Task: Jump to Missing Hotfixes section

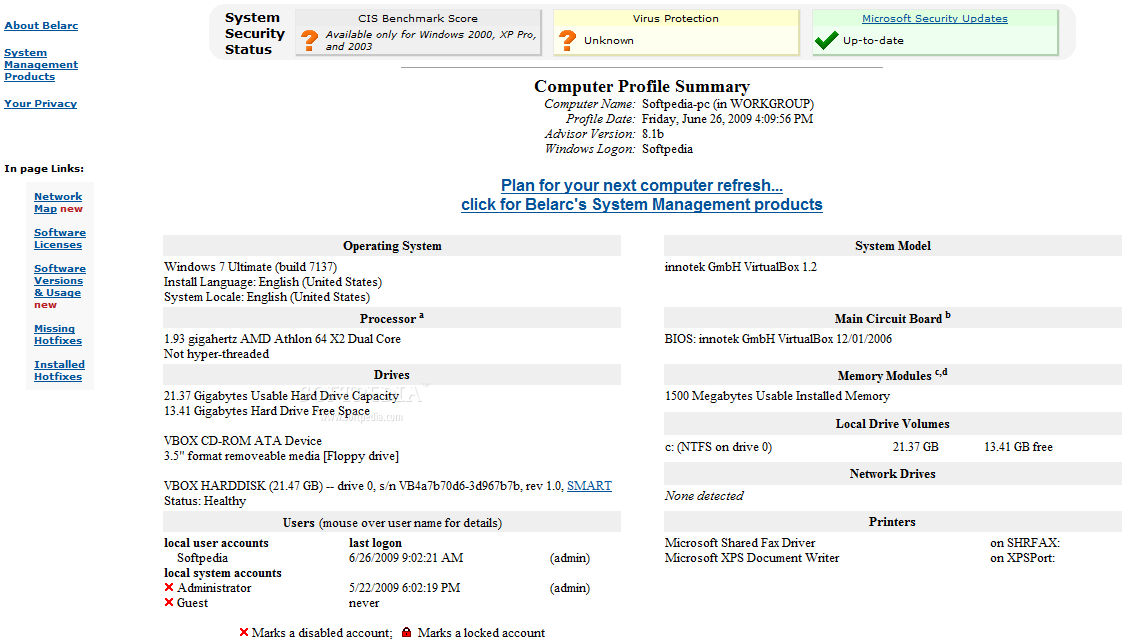Action: (x=58, y=334)
